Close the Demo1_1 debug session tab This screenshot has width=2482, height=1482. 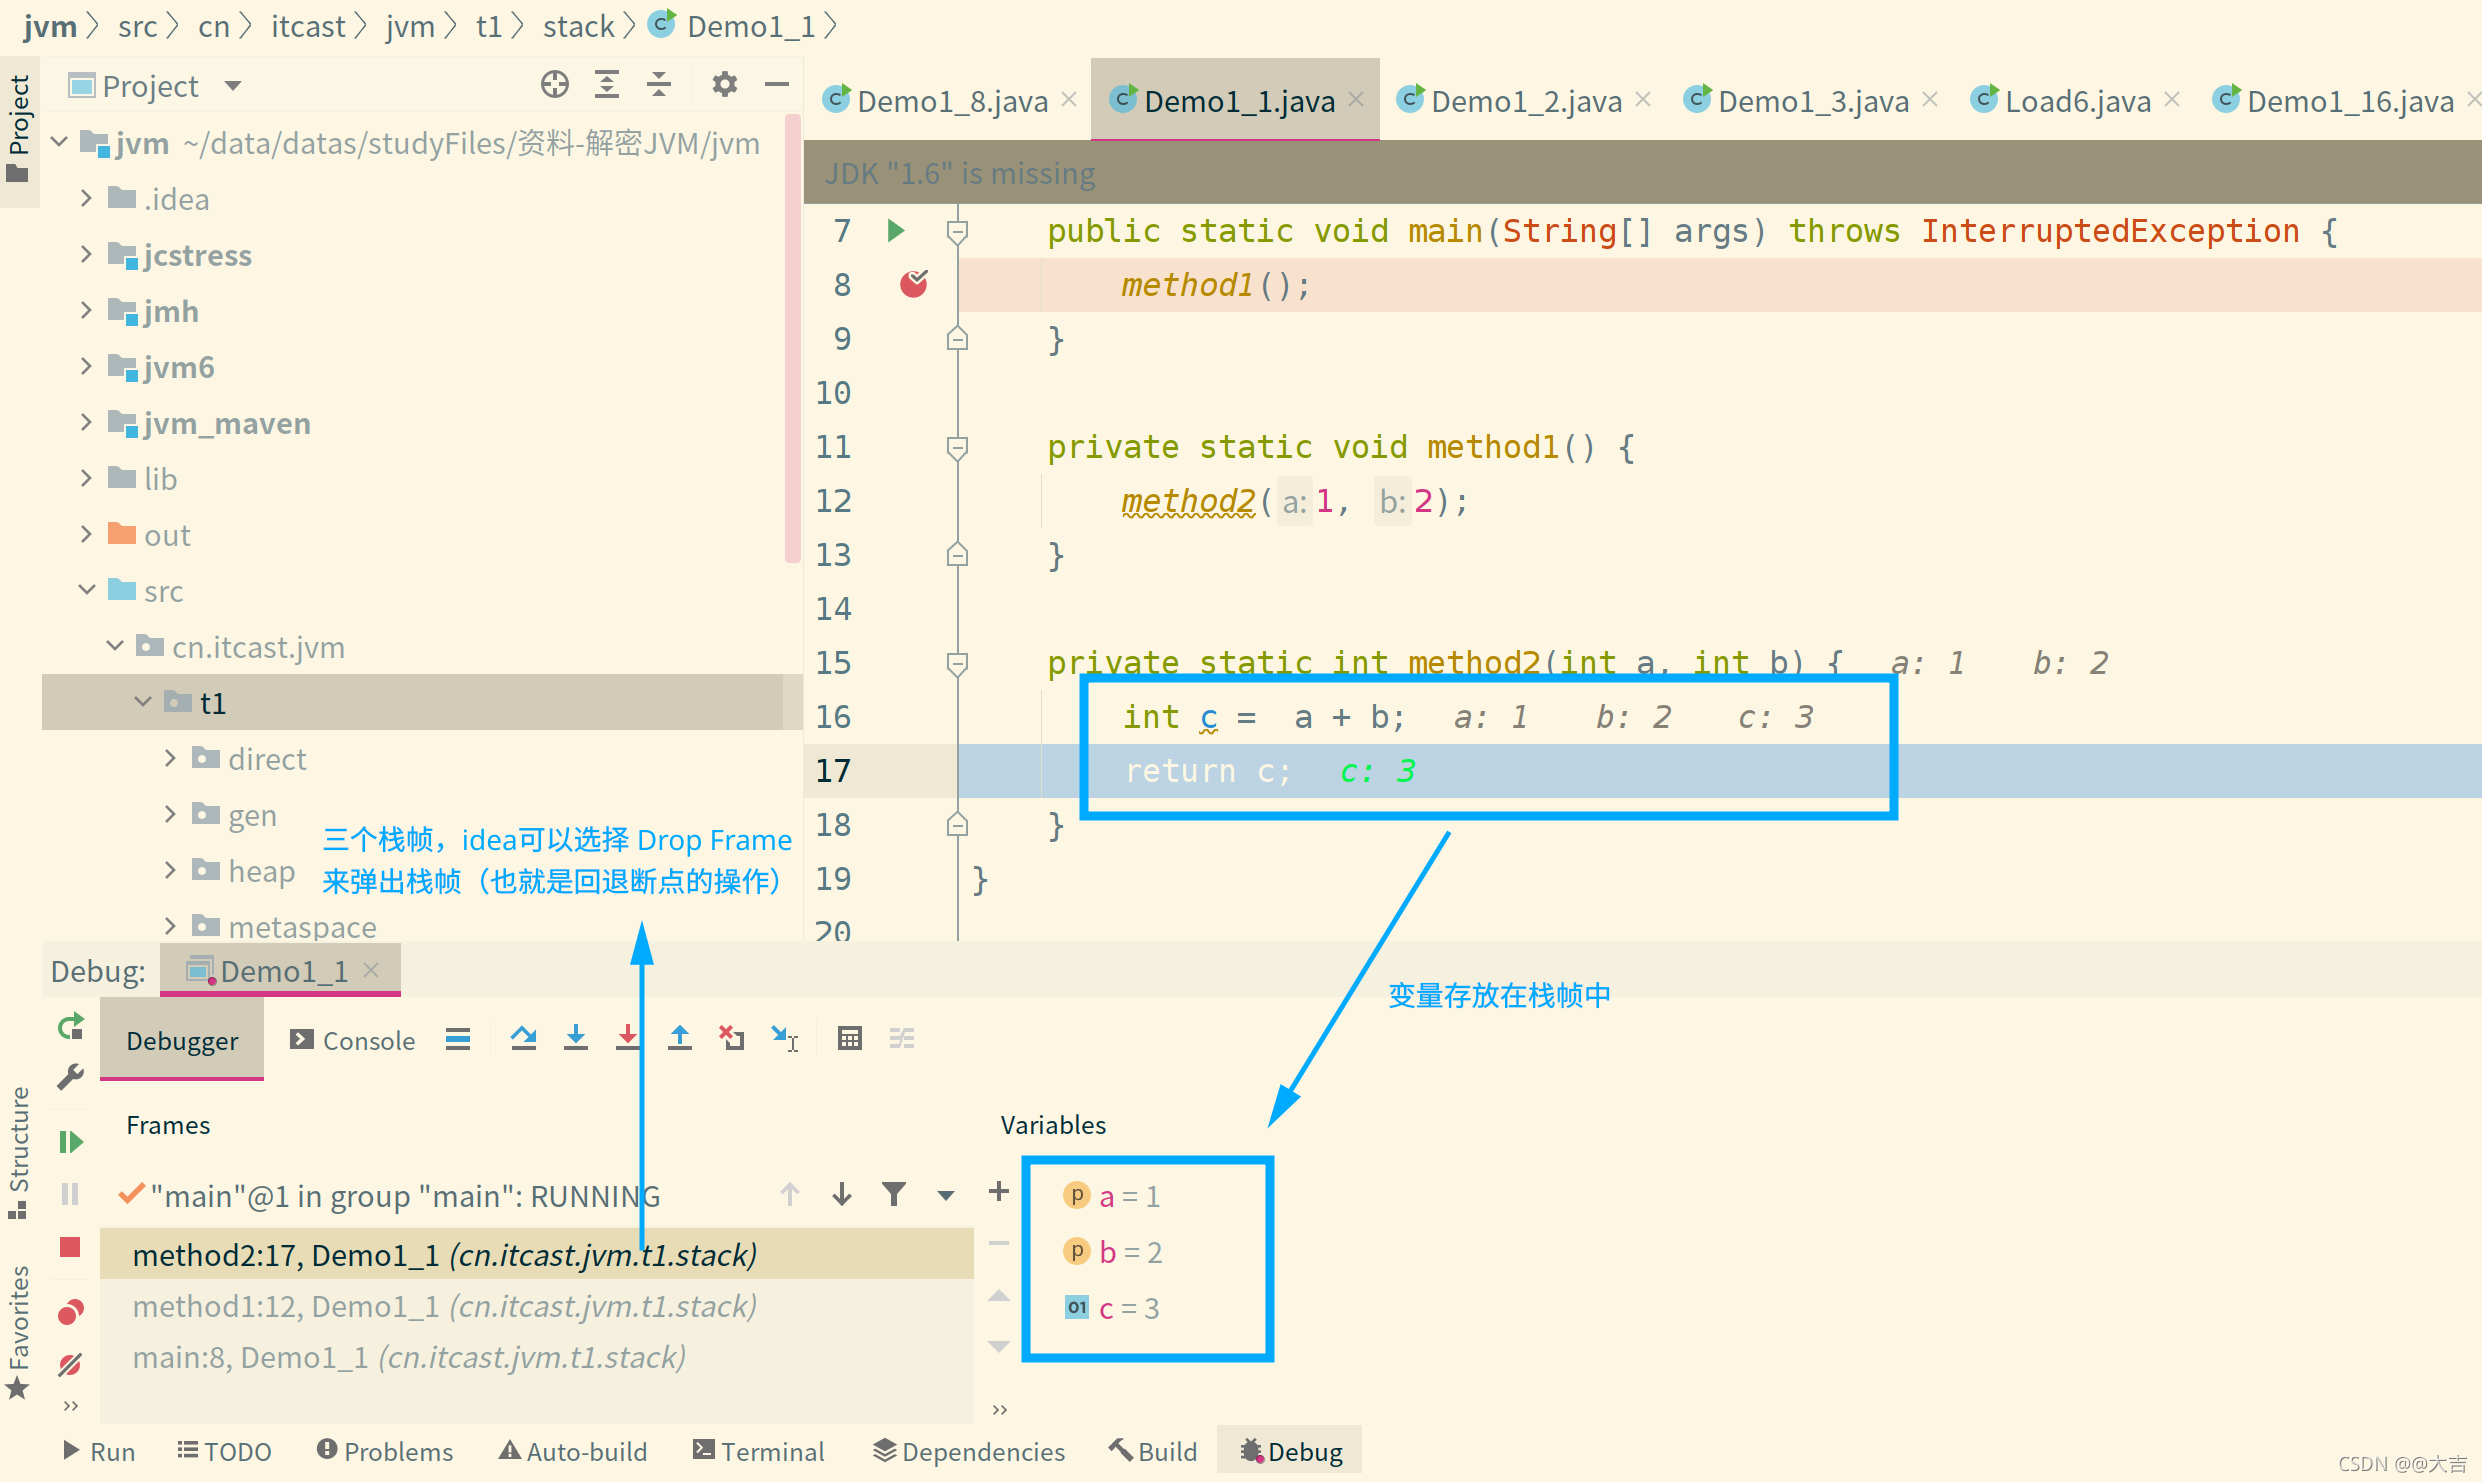coord(371,970)
